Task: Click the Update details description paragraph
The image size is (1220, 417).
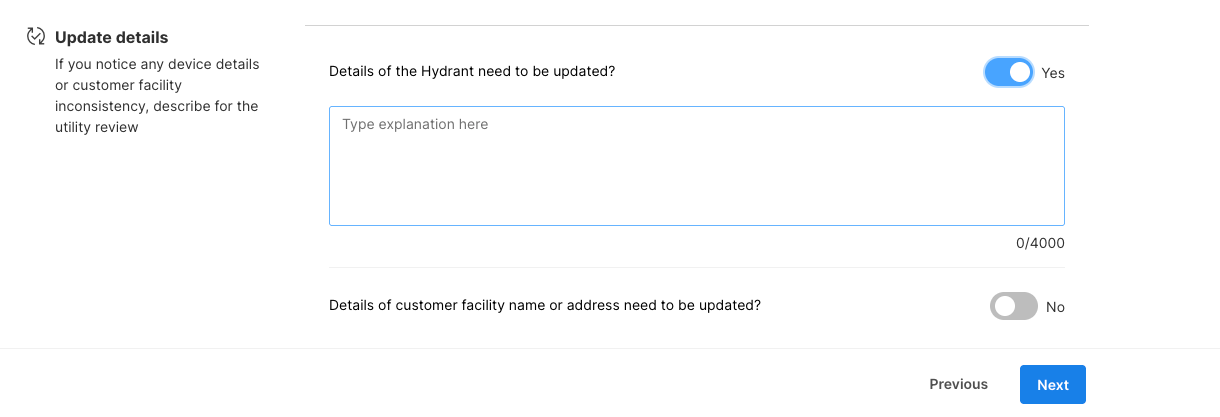Action: [157, 96]
